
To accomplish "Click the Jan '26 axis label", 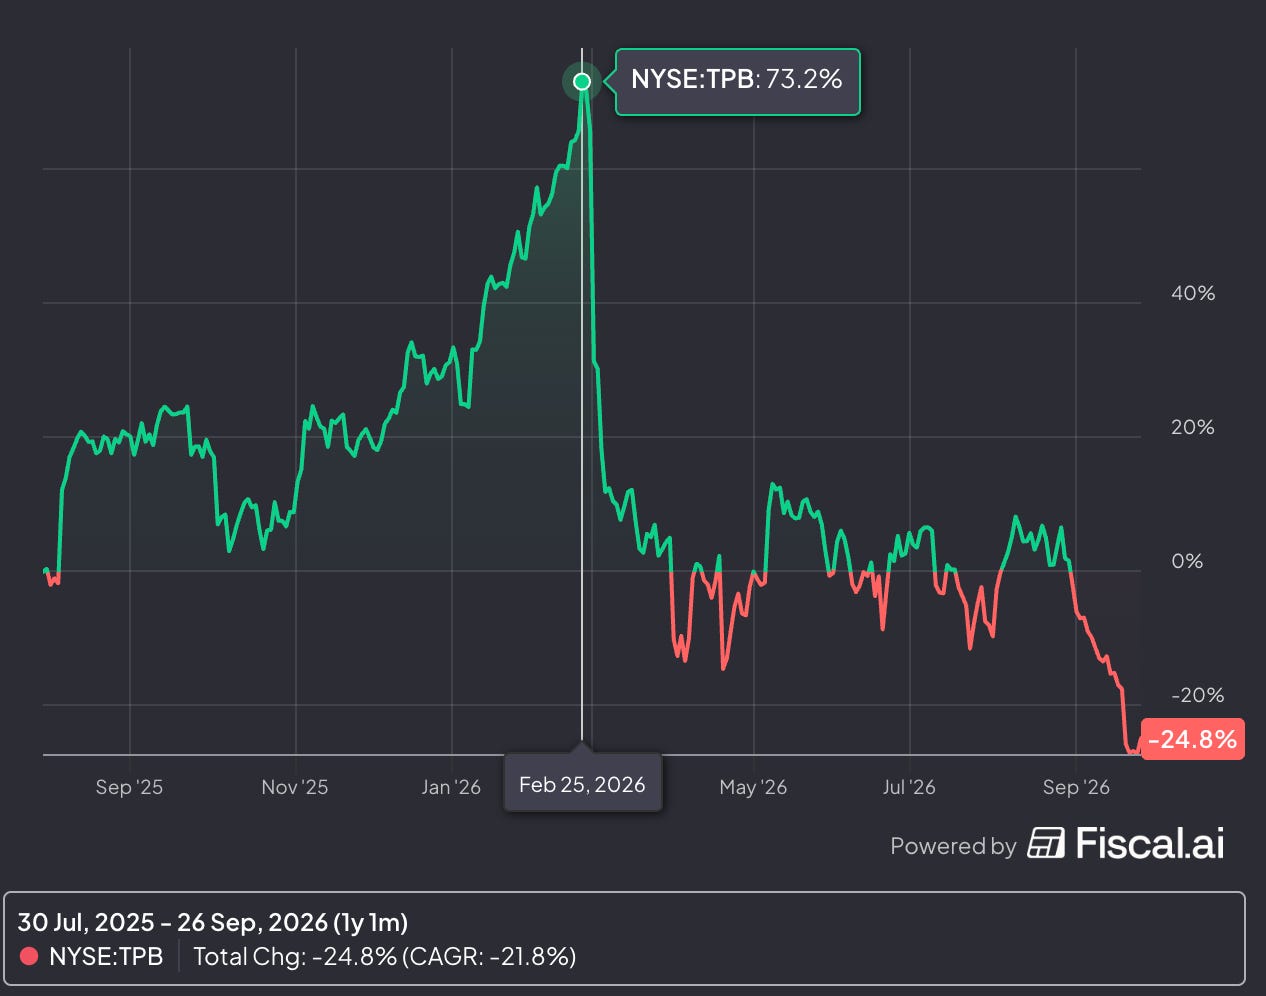I will tap(451, 787).
